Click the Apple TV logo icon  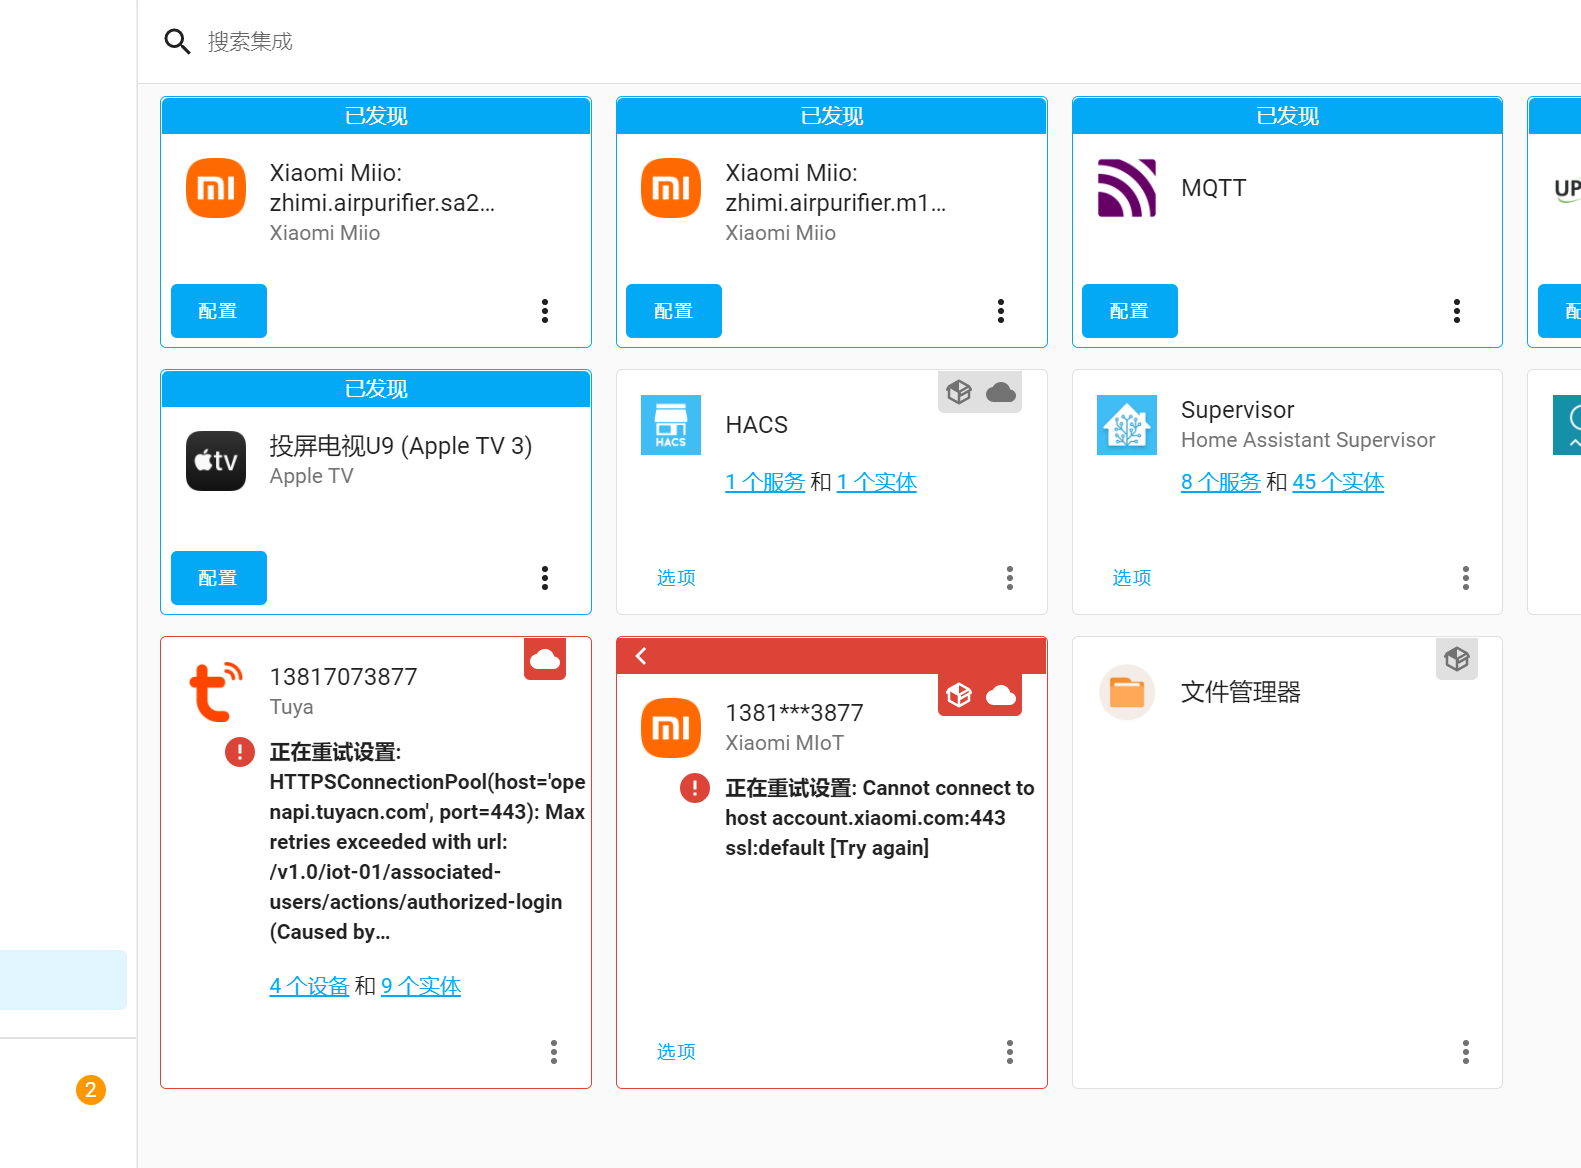[x=216, y=461]
